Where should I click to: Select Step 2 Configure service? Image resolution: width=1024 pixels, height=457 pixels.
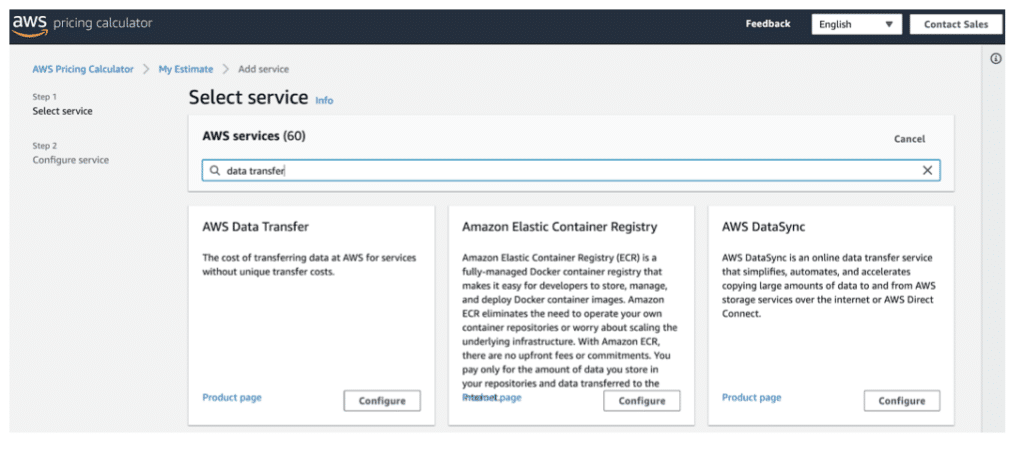(70, 160)
